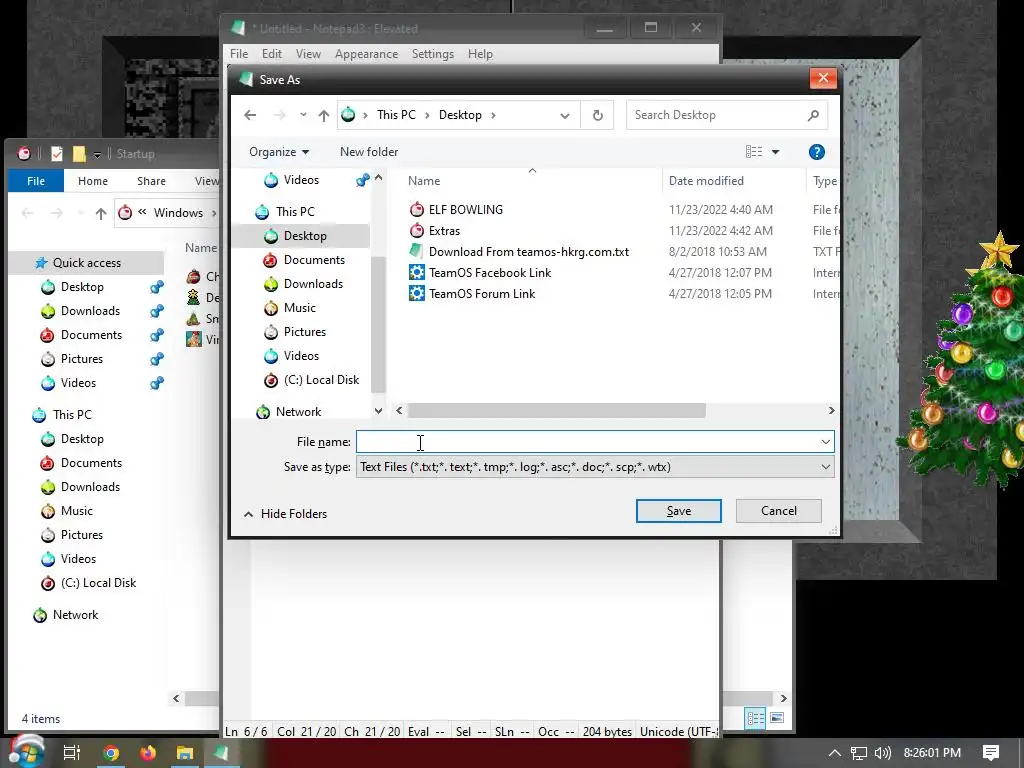Viewport: 1024px width, 768px height.
Task: Open Downloads in Save As navigation tree
Action: click(x=313, y=284)
